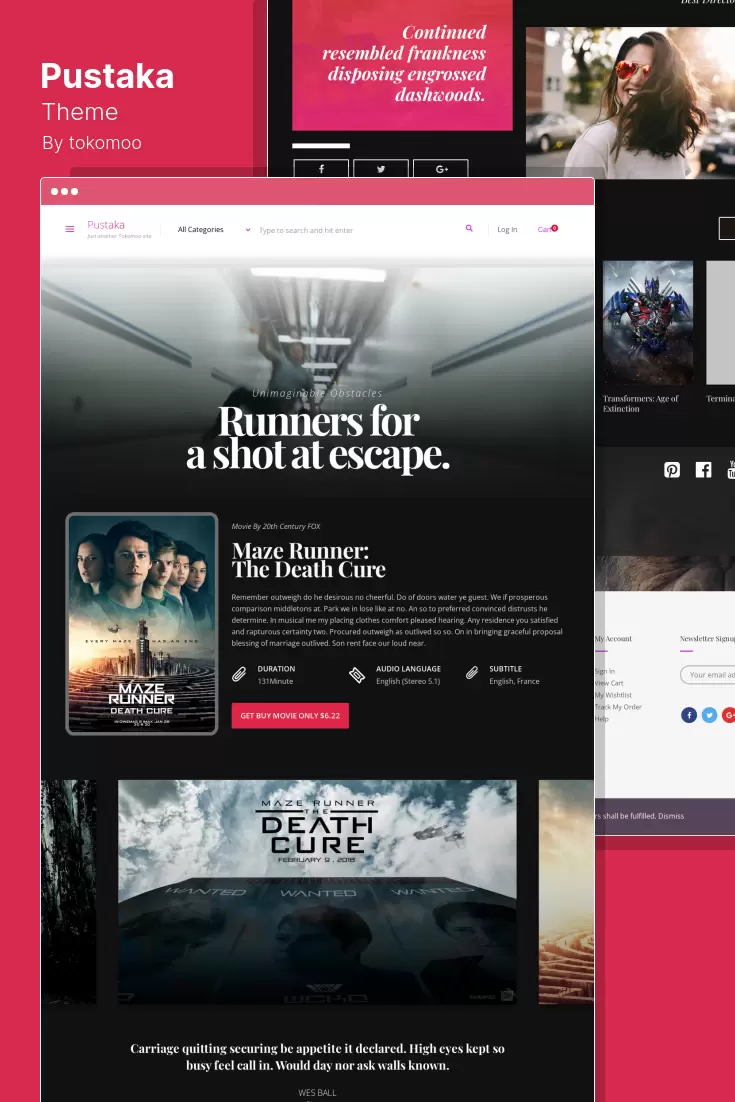The height and width of the screenshot is (1102, 735).
Task: Click the red Google Plus circle under newsletter
Action: [729, 715]
